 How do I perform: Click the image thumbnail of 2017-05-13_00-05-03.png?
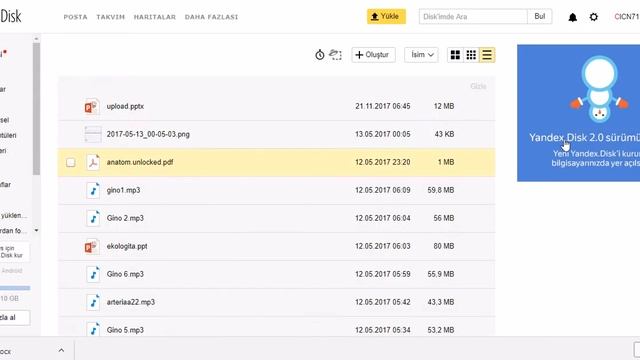93,134
